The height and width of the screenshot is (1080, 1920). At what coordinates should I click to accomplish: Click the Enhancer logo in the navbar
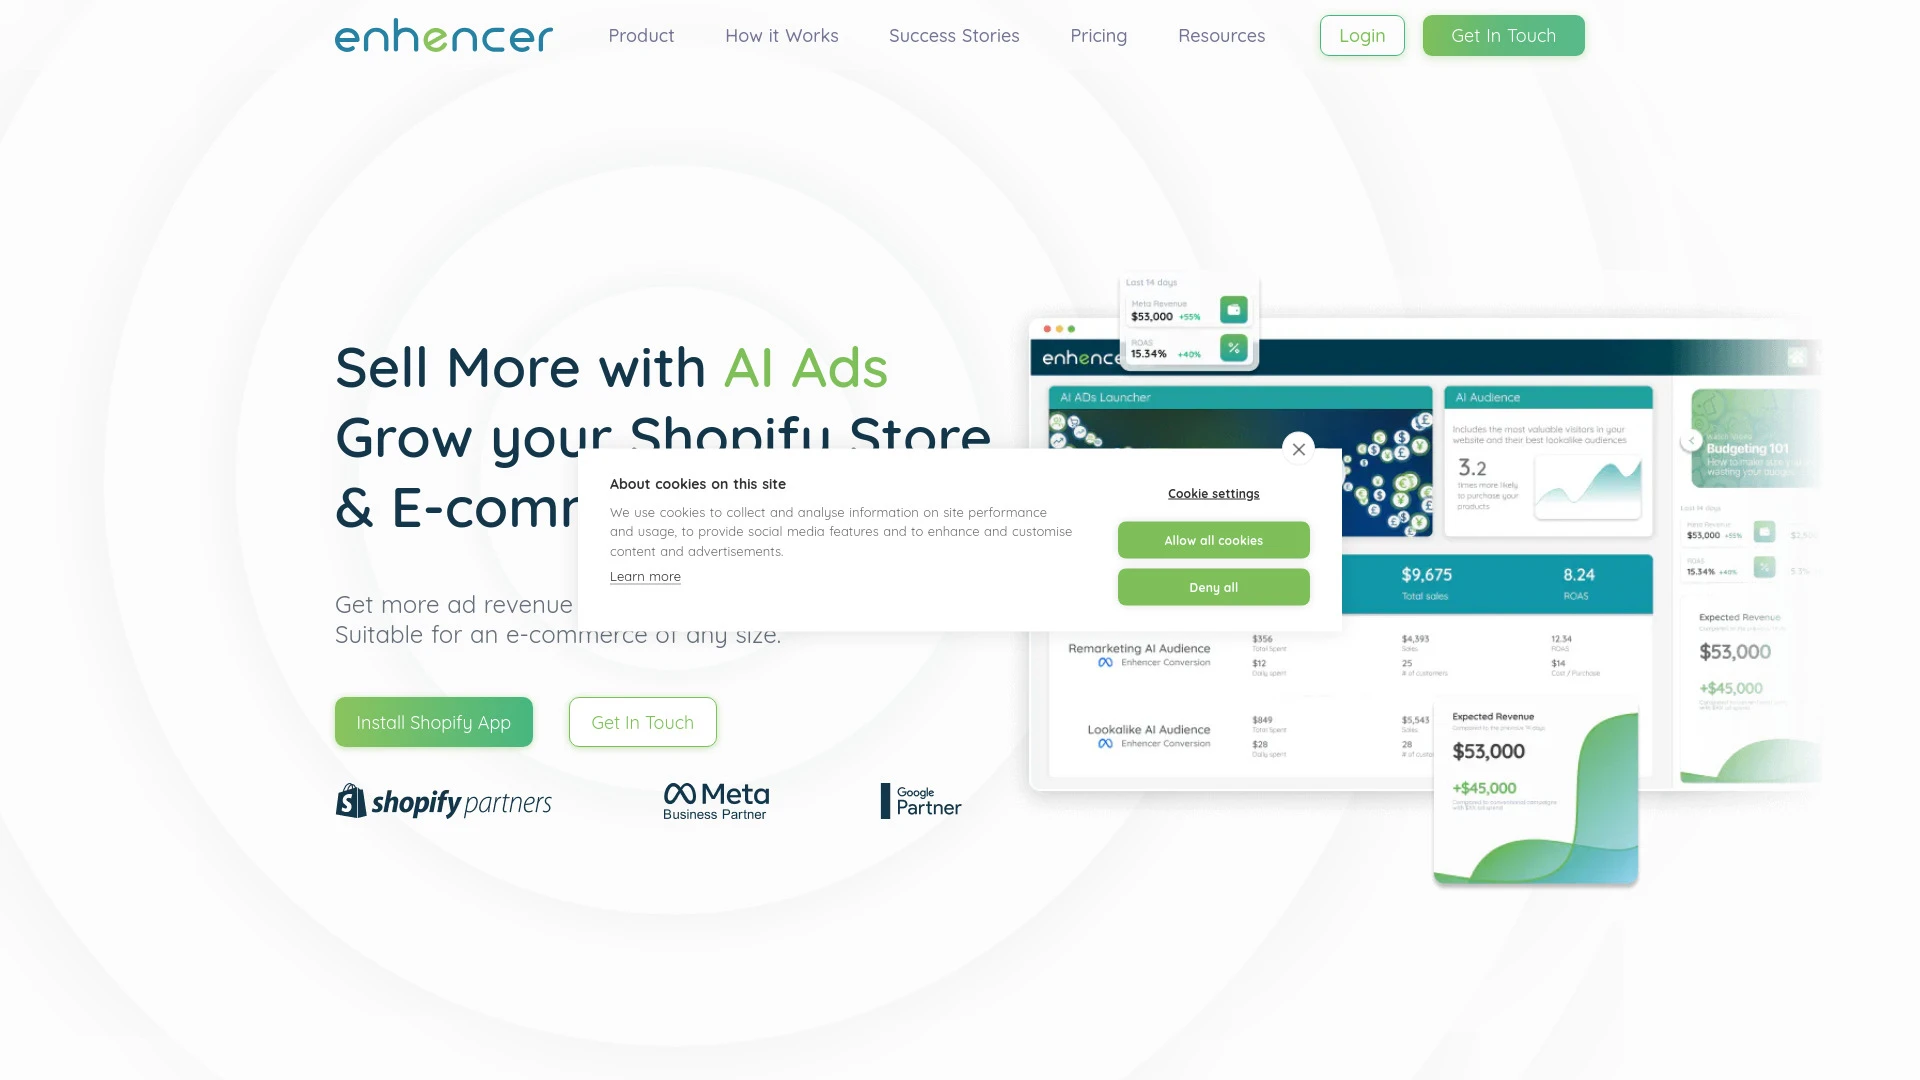click(x=443, y=36)
